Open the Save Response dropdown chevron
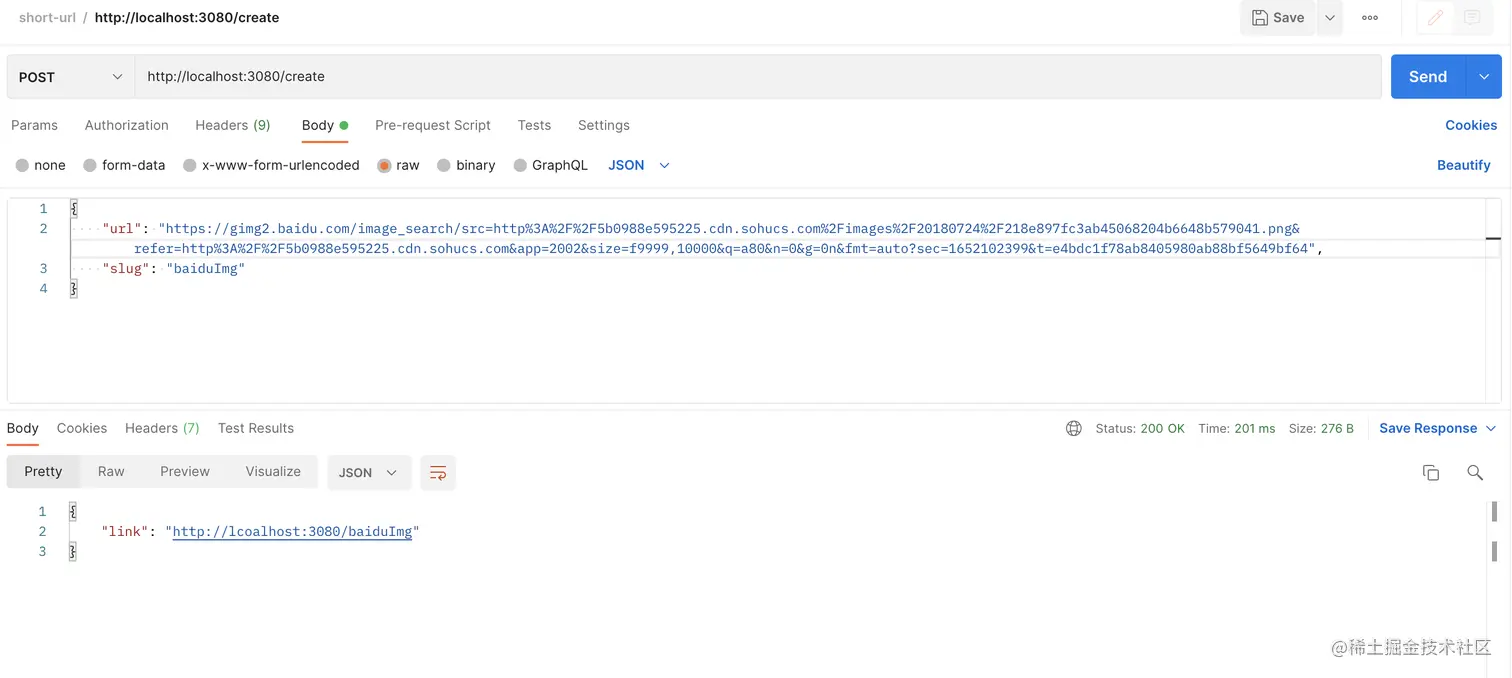Viewport: 1512px width, 678px height. 1491,428
